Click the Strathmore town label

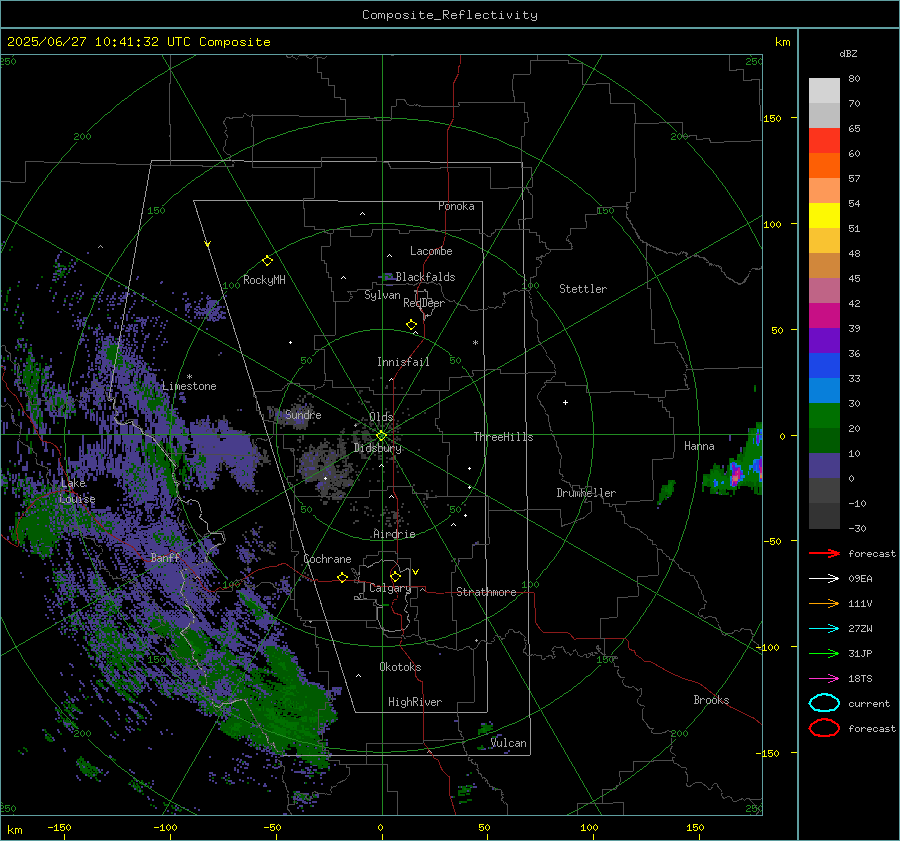pyautogui.click(x=486, y=592)
